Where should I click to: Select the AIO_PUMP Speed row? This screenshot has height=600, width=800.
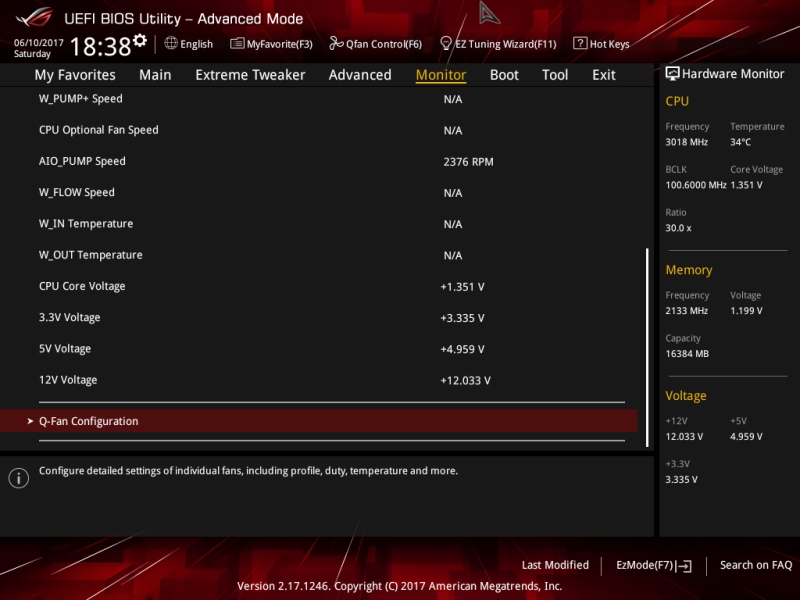pyautogui.click(x=319, y=161)
